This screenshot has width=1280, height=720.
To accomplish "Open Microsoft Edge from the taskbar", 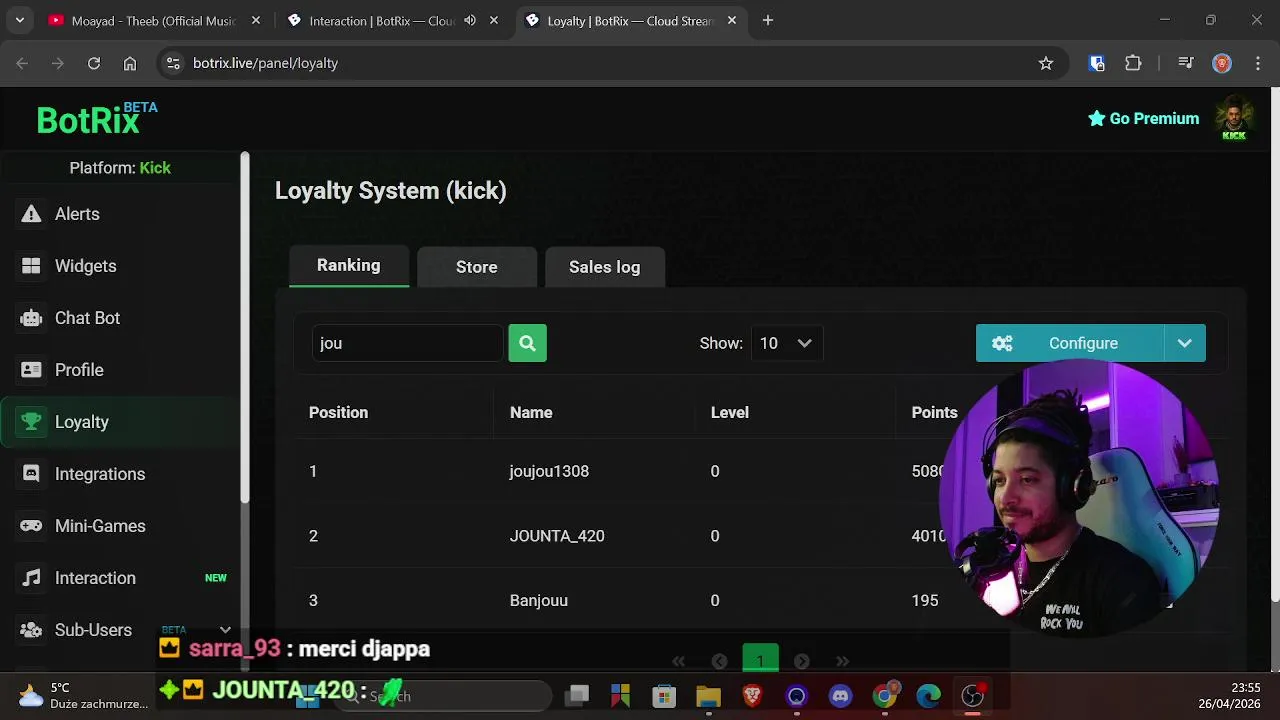I will [x=929, y=696].
